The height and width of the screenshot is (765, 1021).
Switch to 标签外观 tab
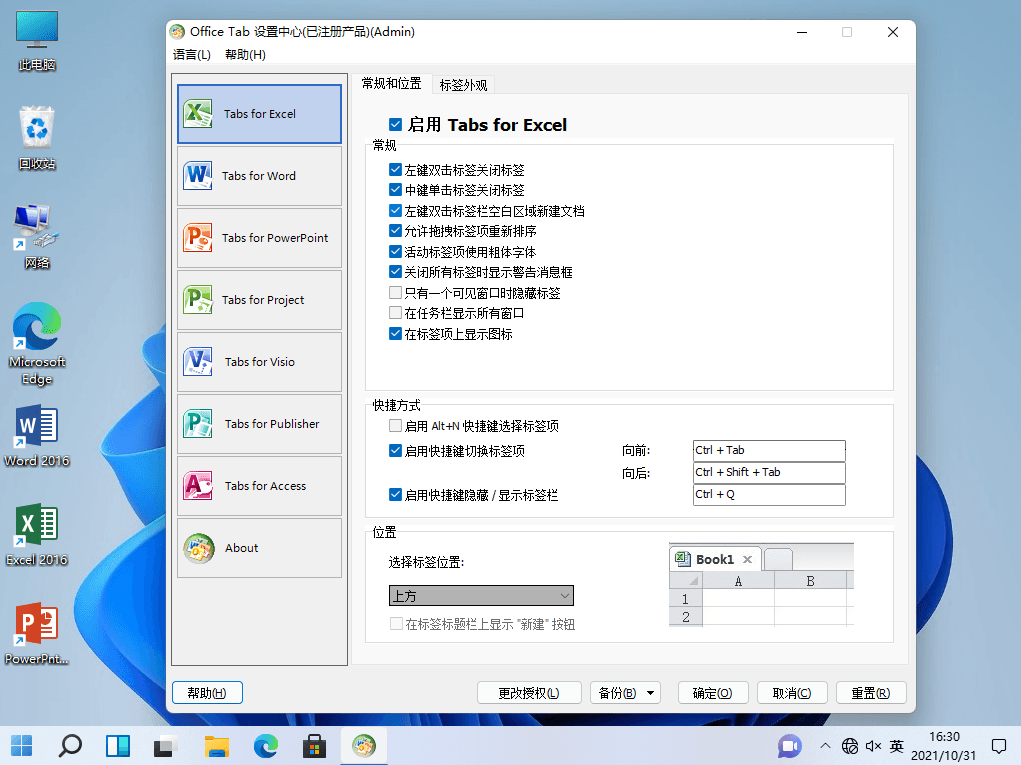coord(463,85)
